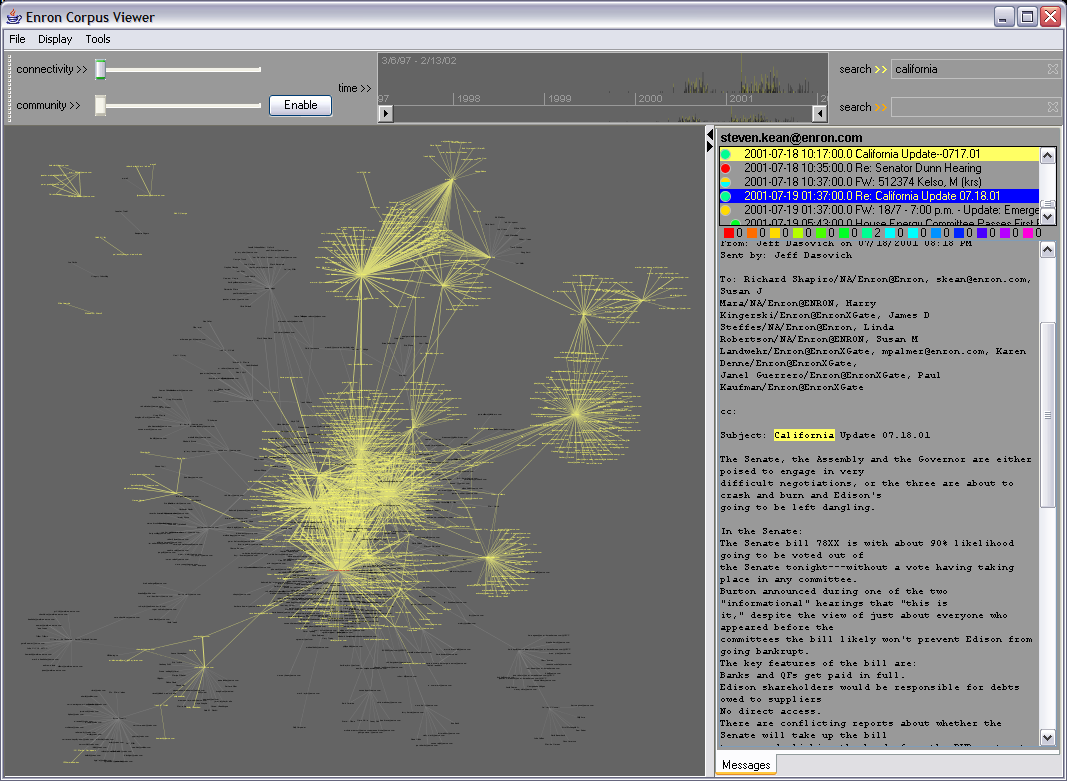Select the California Update--0717.01 message row
Viewport: 1067px width, 781px height.
click(880, 154)
